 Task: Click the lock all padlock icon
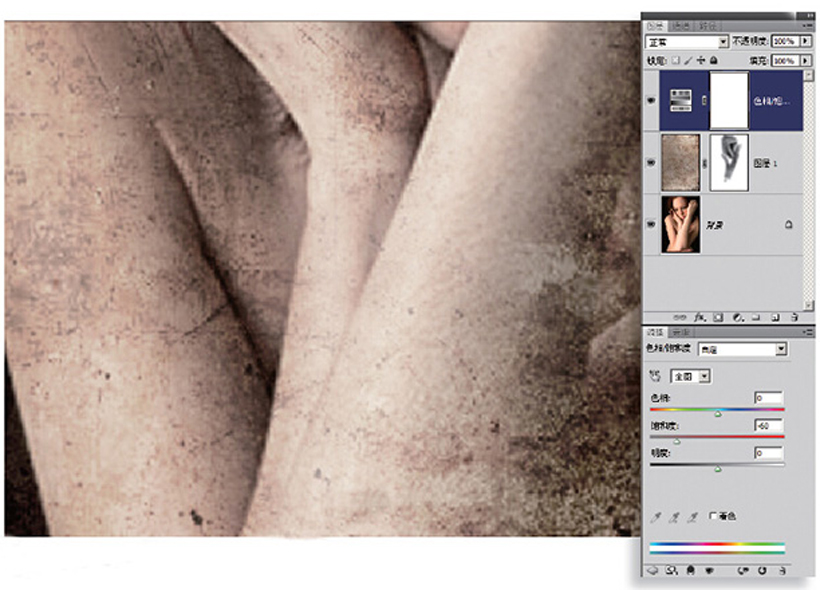[713, 61]
